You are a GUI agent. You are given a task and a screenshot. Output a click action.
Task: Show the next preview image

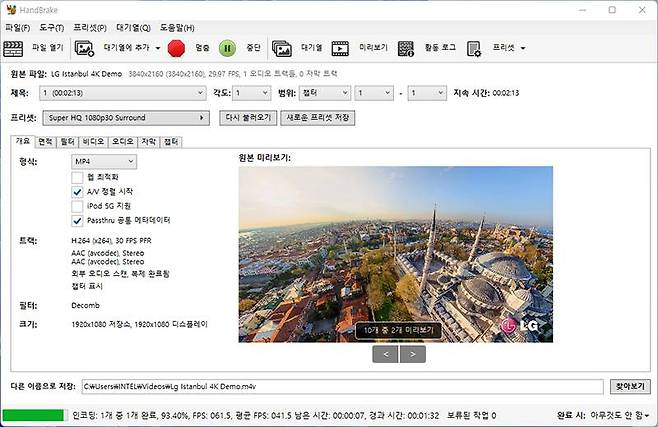tap(413, 354)
